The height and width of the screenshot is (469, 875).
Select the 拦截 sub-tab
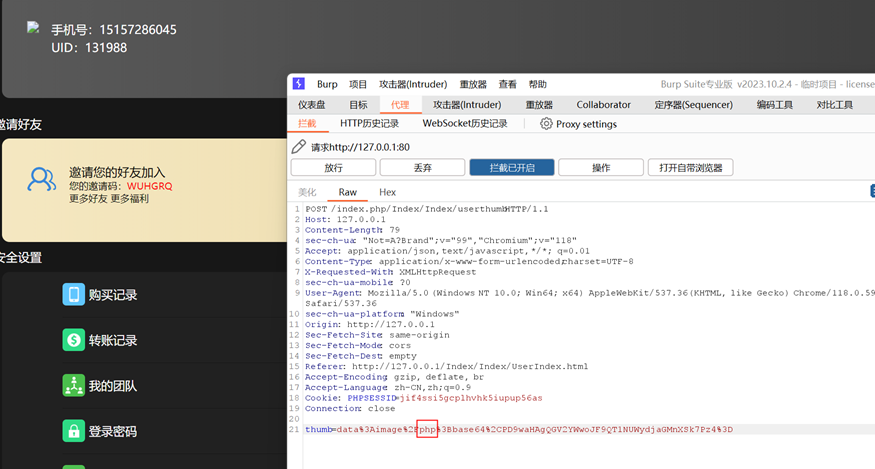307,123
